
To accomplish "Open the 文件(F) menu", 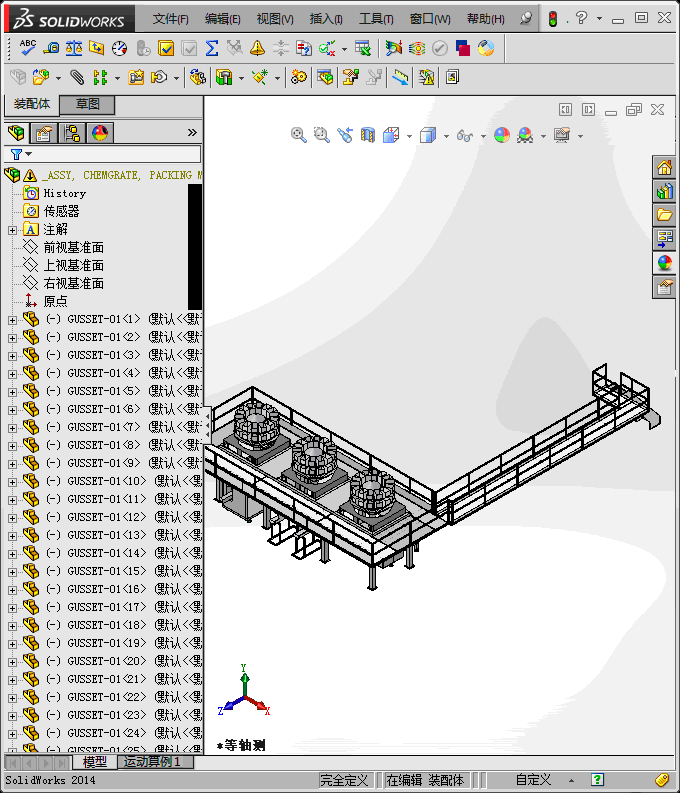I will (170, 19).
